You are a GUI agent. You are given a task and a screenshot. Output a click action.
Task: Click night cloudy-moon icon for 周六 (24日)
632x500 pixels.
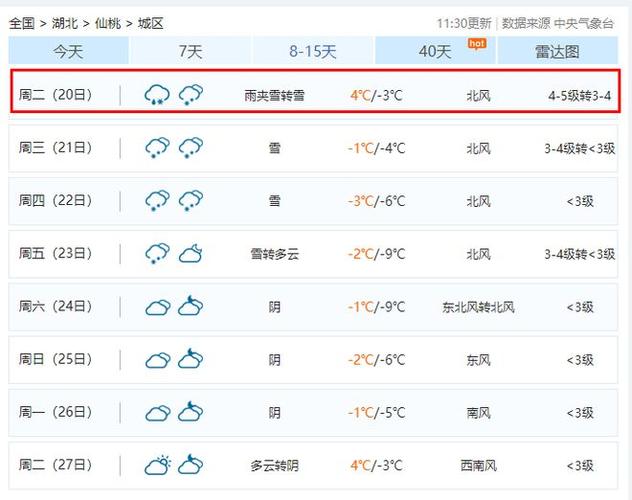[191, 305]
